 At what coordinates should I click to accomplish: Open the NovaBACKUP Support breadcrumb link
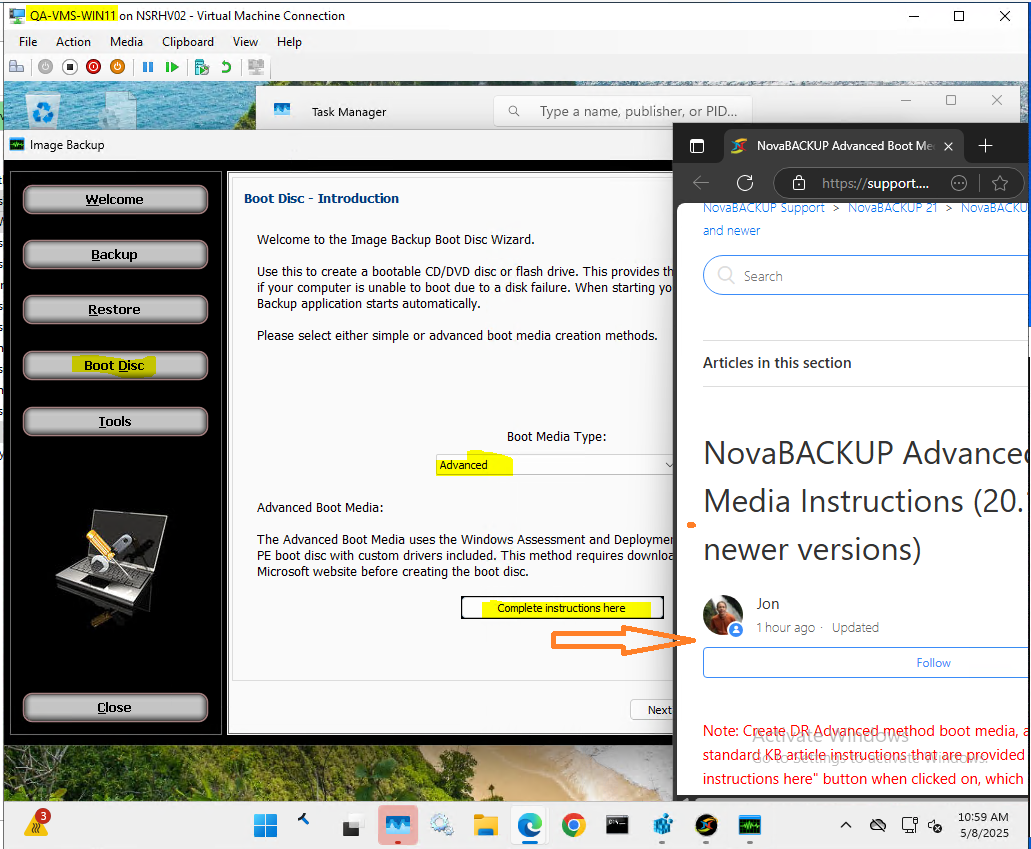763,208
